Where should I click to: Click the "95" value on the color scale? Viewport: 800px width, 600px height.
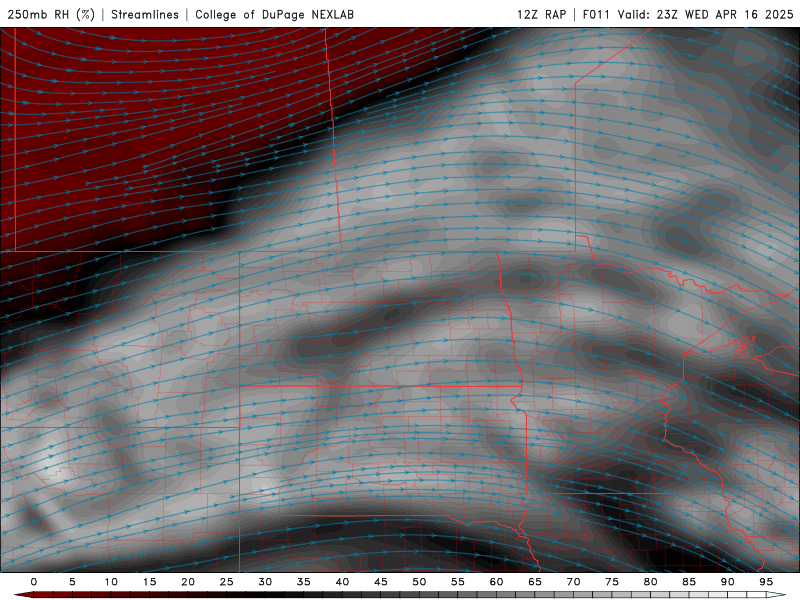(x=766, y=582)
